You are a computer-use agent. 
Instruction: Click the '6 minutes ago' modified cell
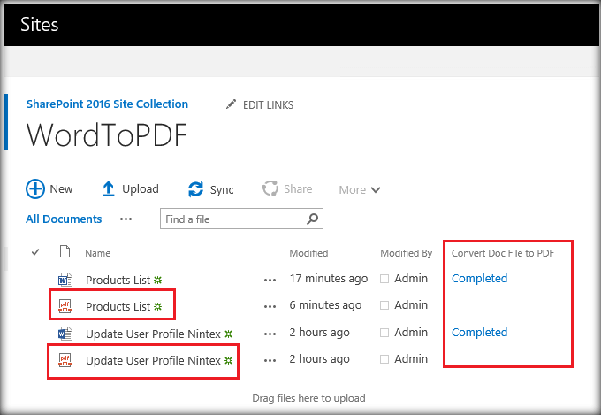coord(325,305)
